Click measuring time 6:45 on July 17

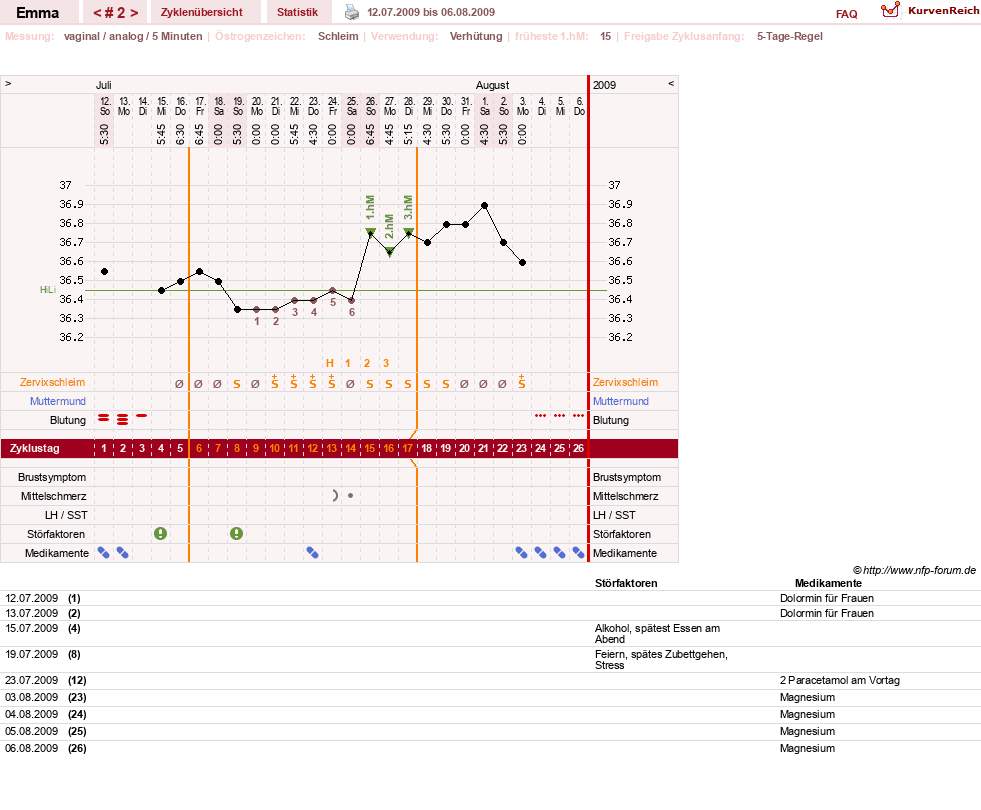[x=199, y=134]
